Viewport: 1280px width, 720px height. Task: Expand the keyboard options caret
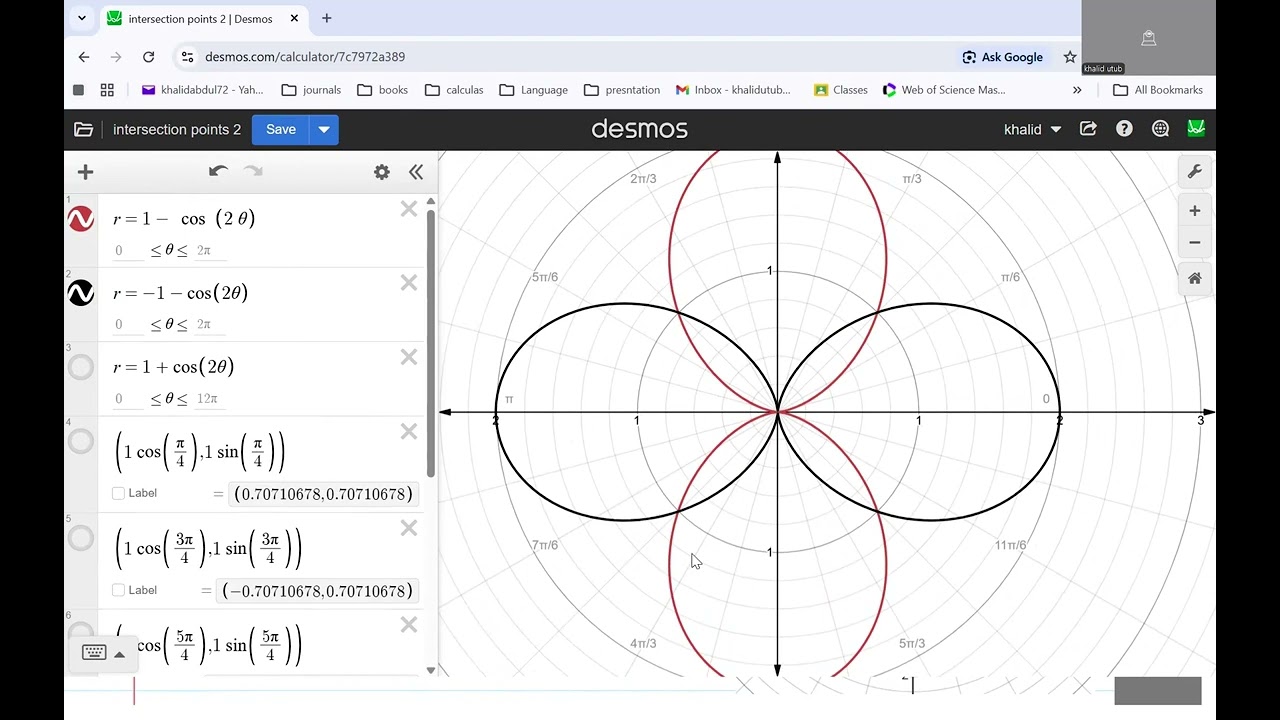[119, 654]
